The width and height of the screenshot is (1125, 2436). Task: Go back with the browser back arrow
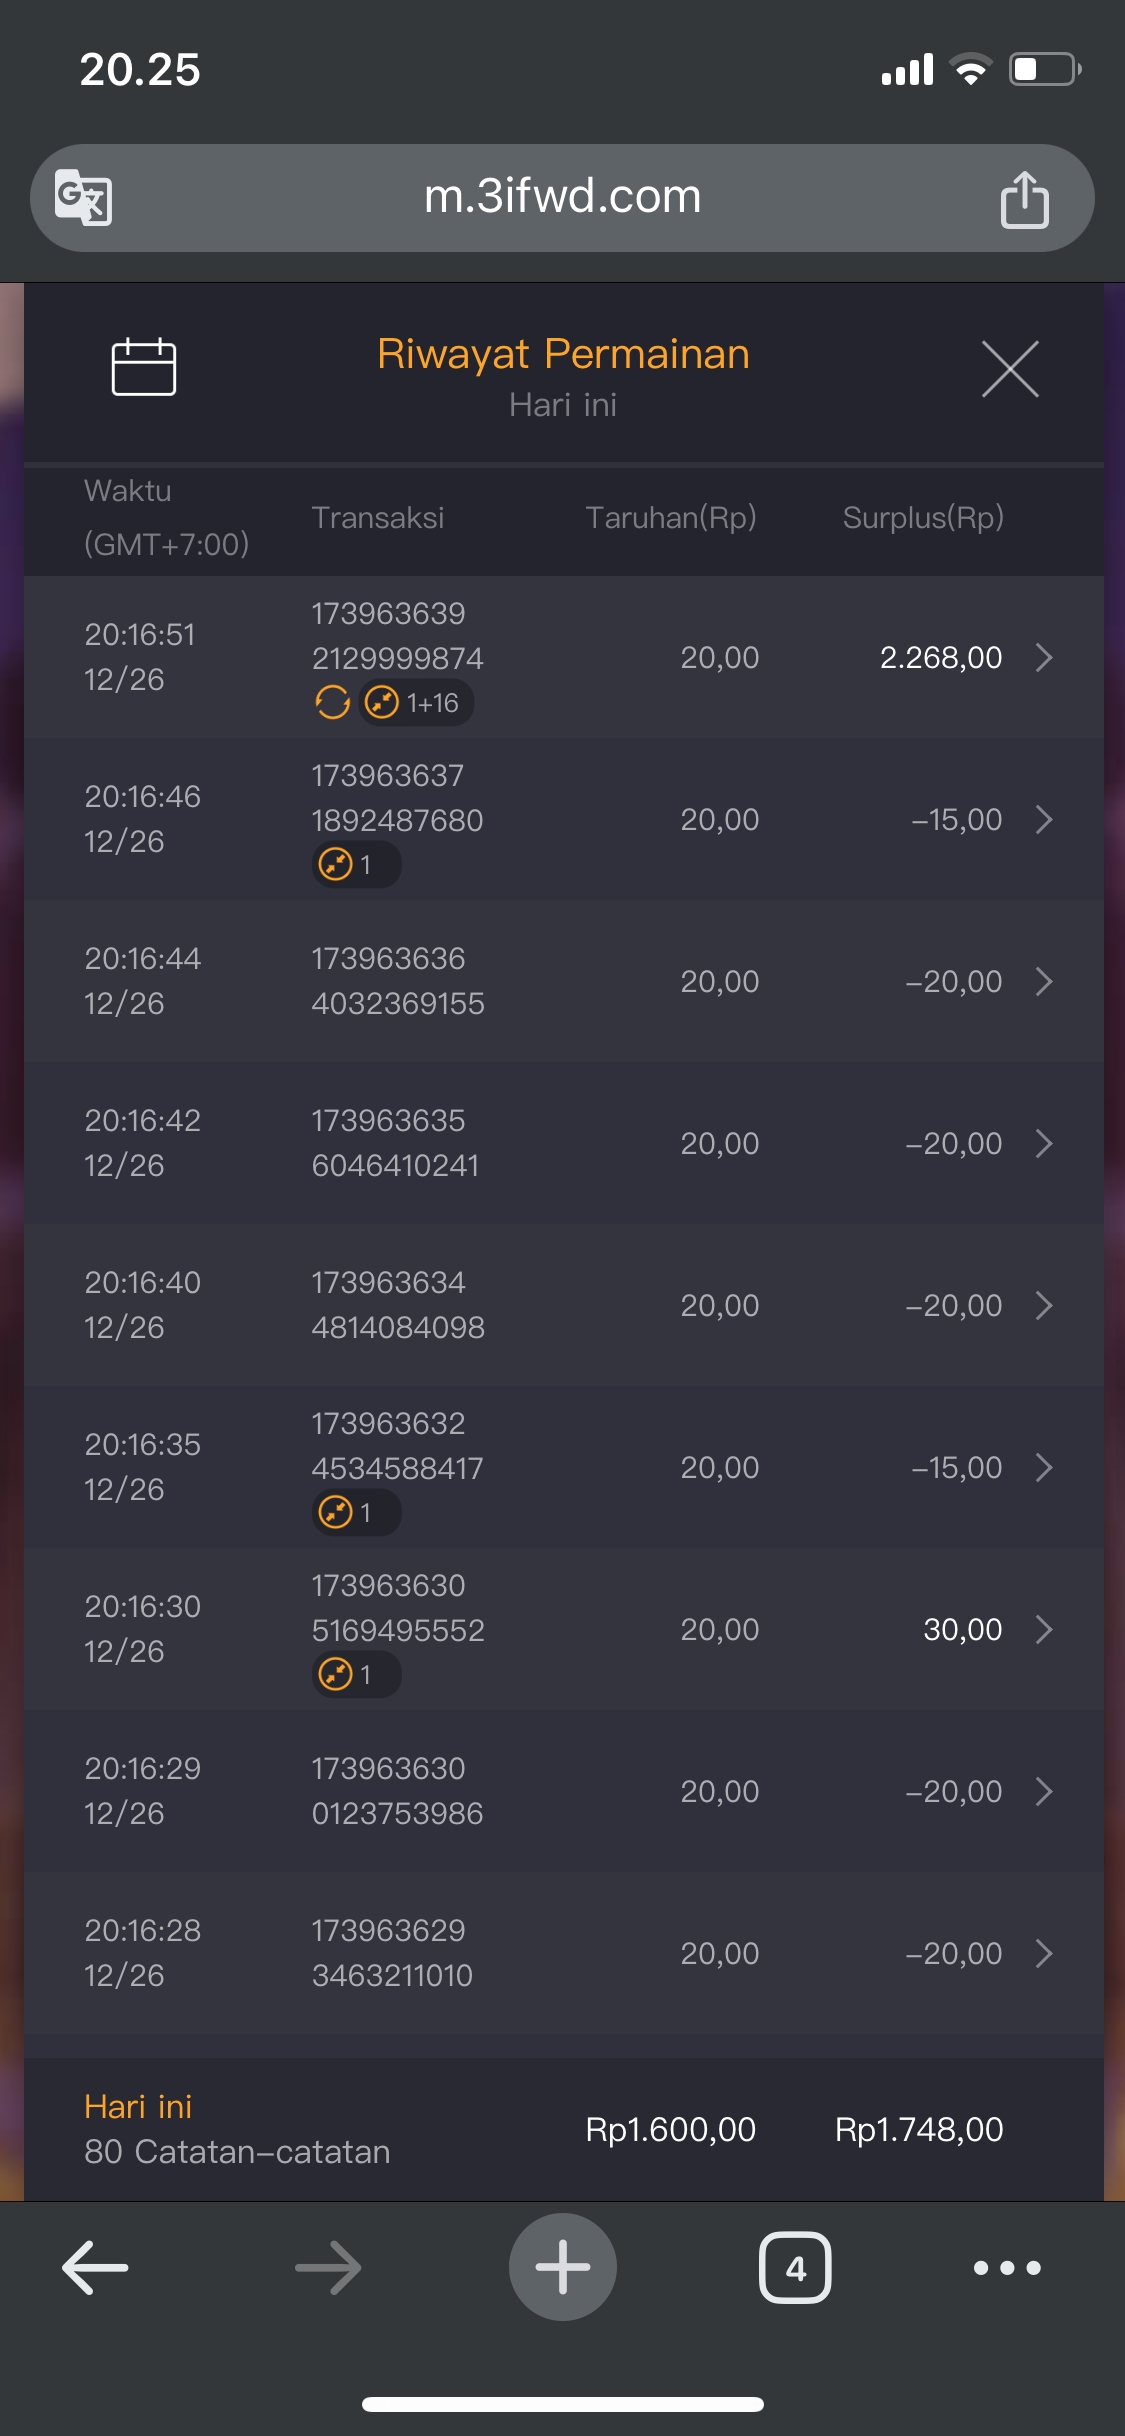click(95, 2267)
